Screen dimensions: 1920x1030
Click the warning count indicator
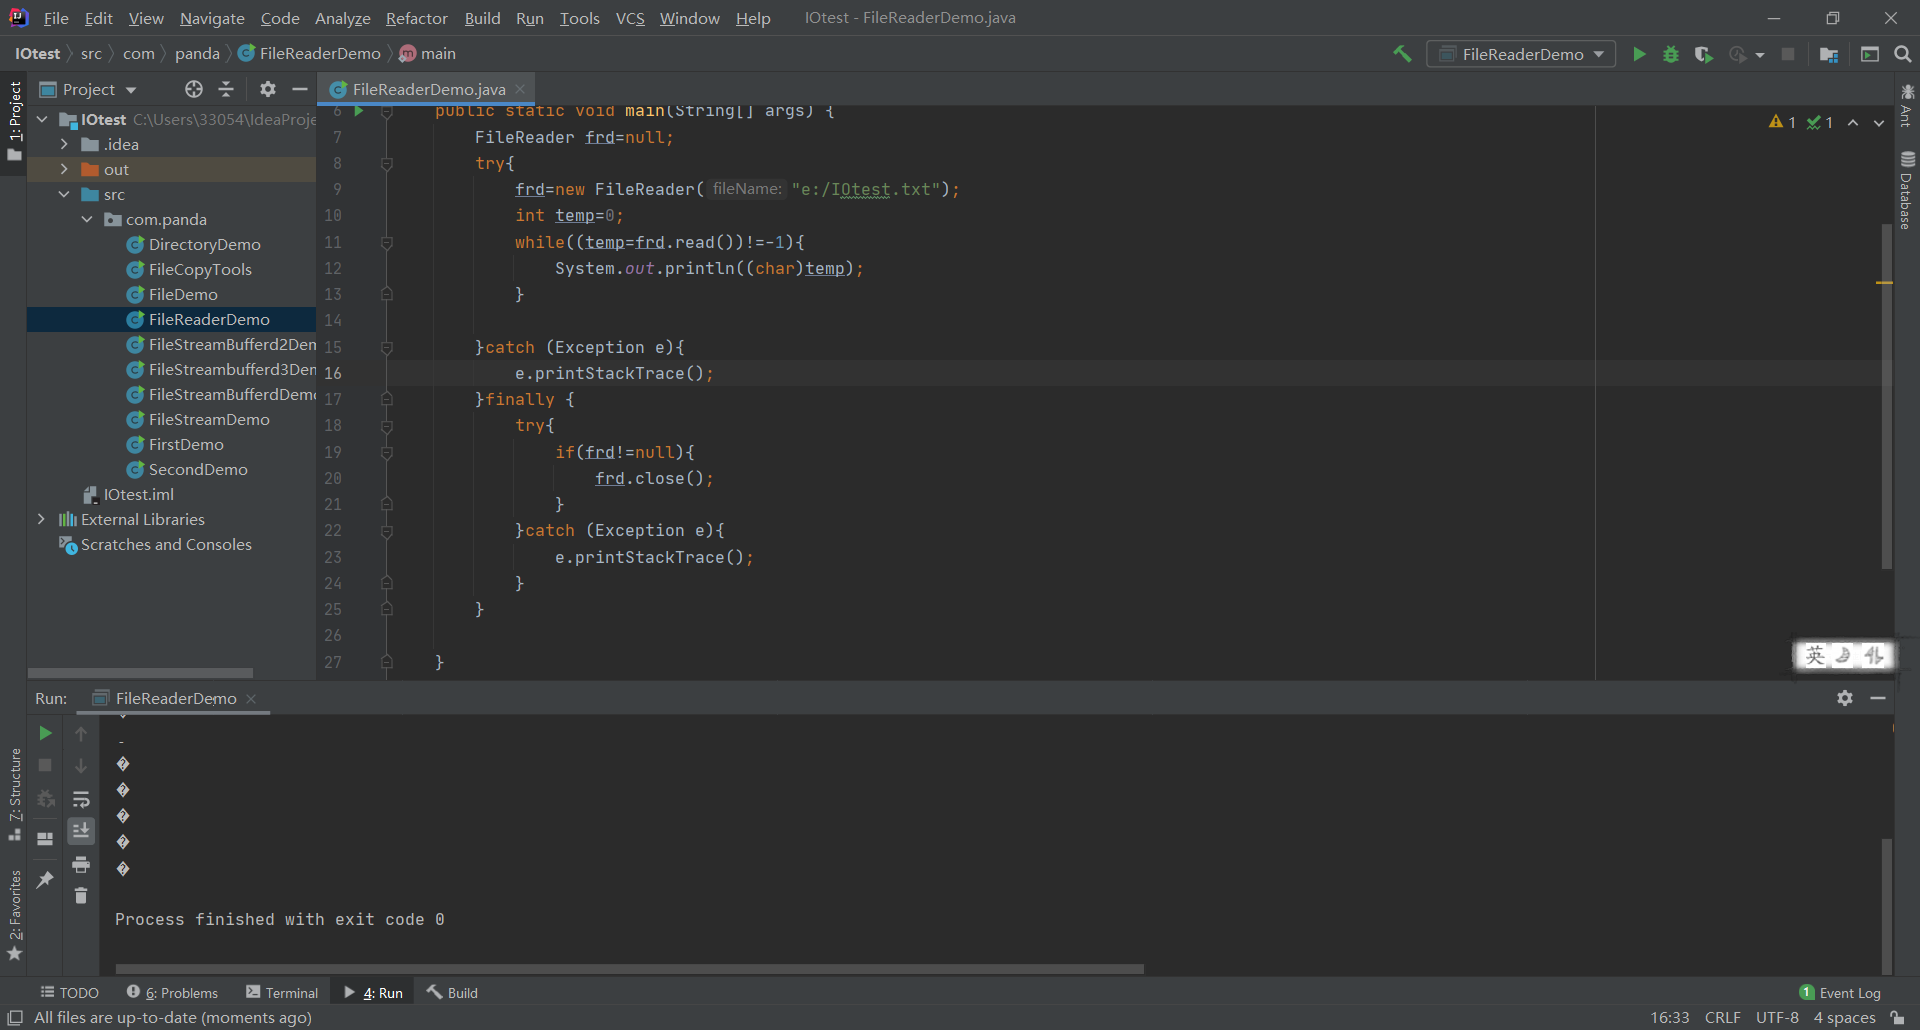click(1782, 122)
